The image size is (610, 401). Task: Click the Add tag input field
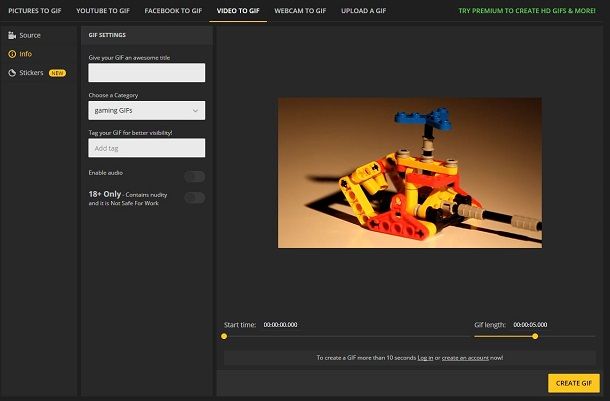(x=146, y=148)
